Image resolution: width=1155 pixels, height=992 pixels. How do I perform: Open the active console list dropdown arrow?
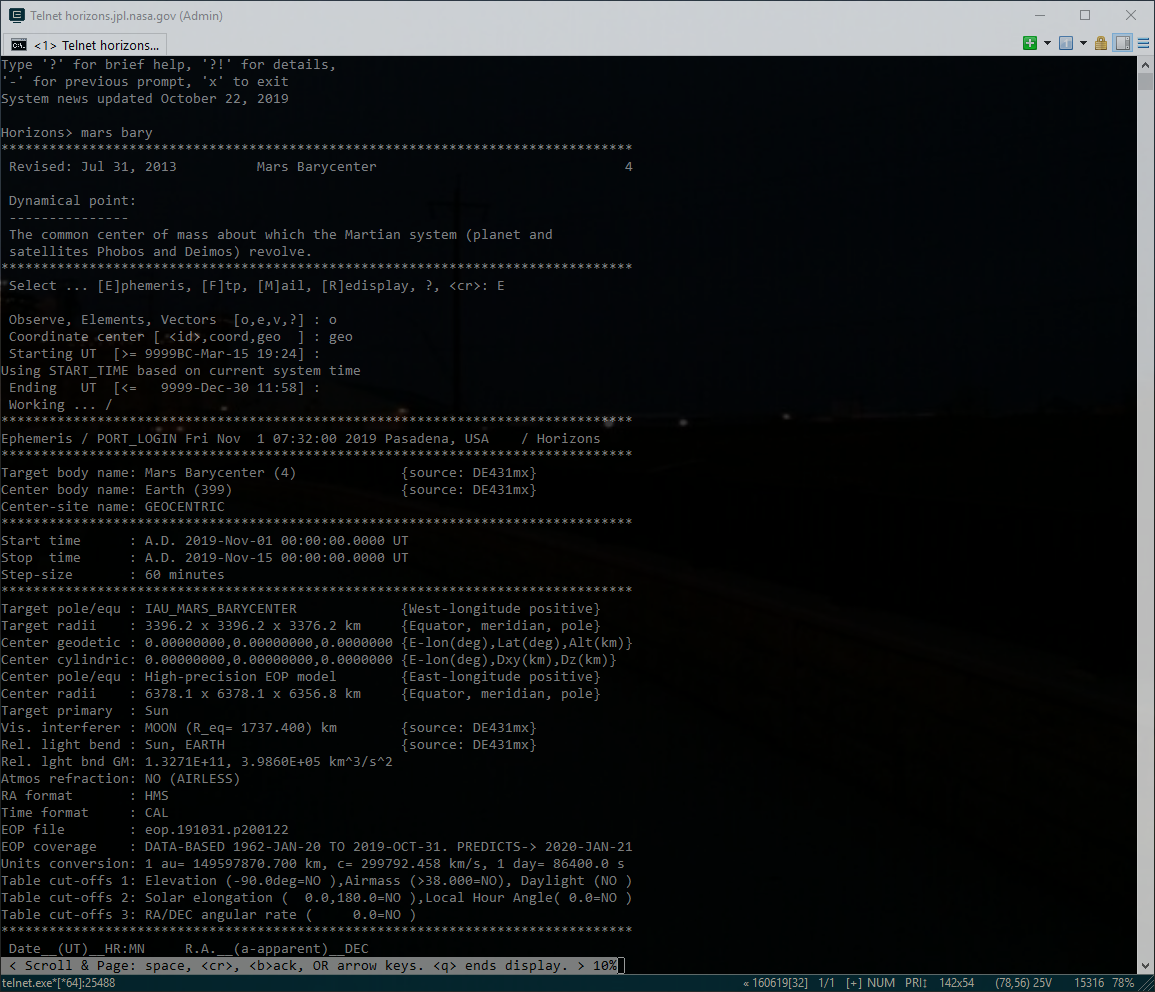point(1083,43)
